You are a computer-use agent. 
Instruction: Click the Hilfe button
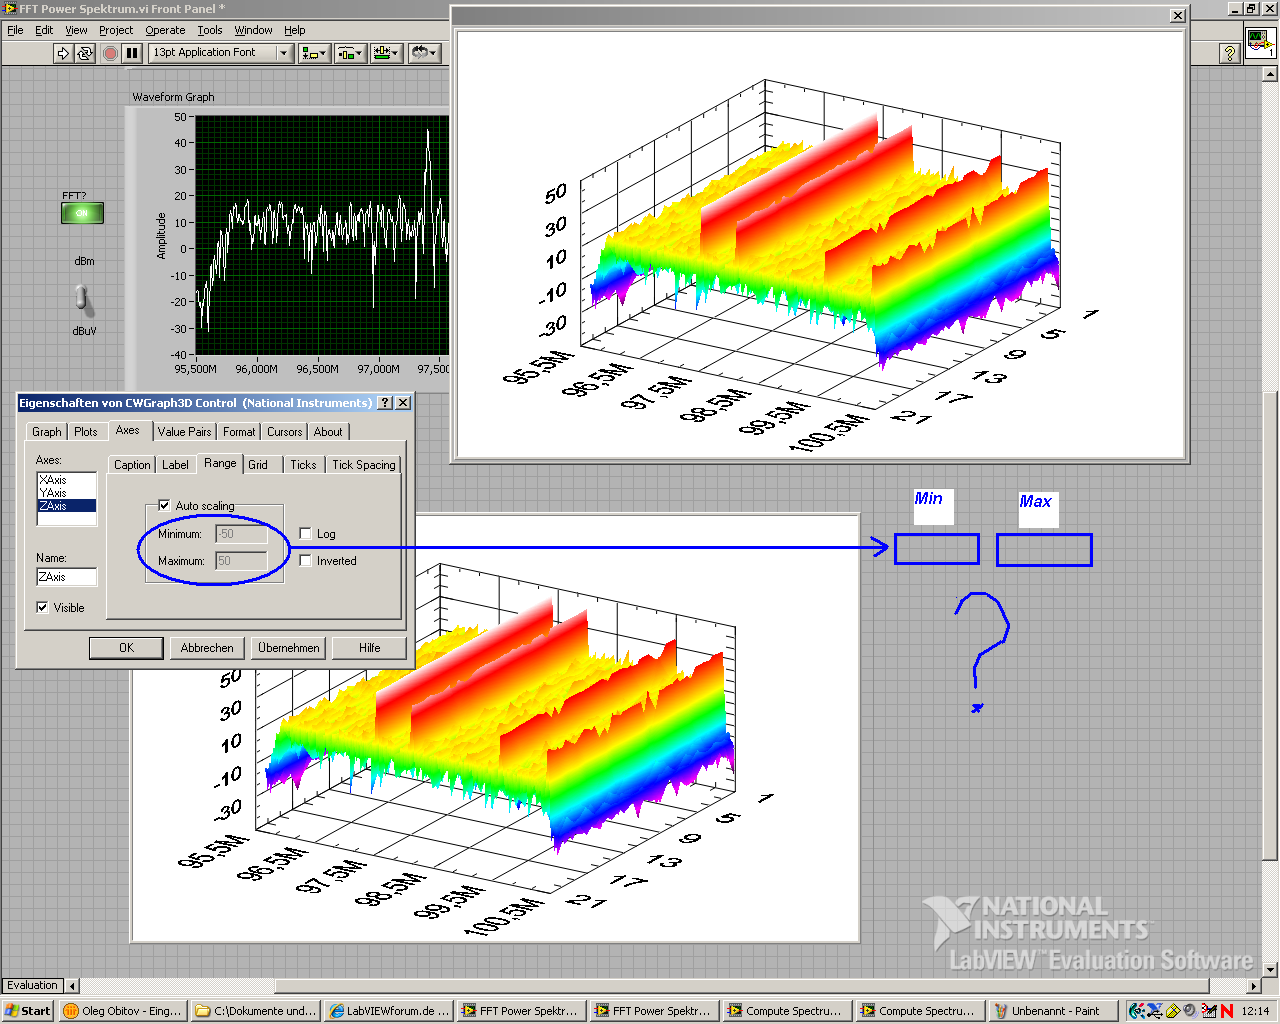coord(370,648)
